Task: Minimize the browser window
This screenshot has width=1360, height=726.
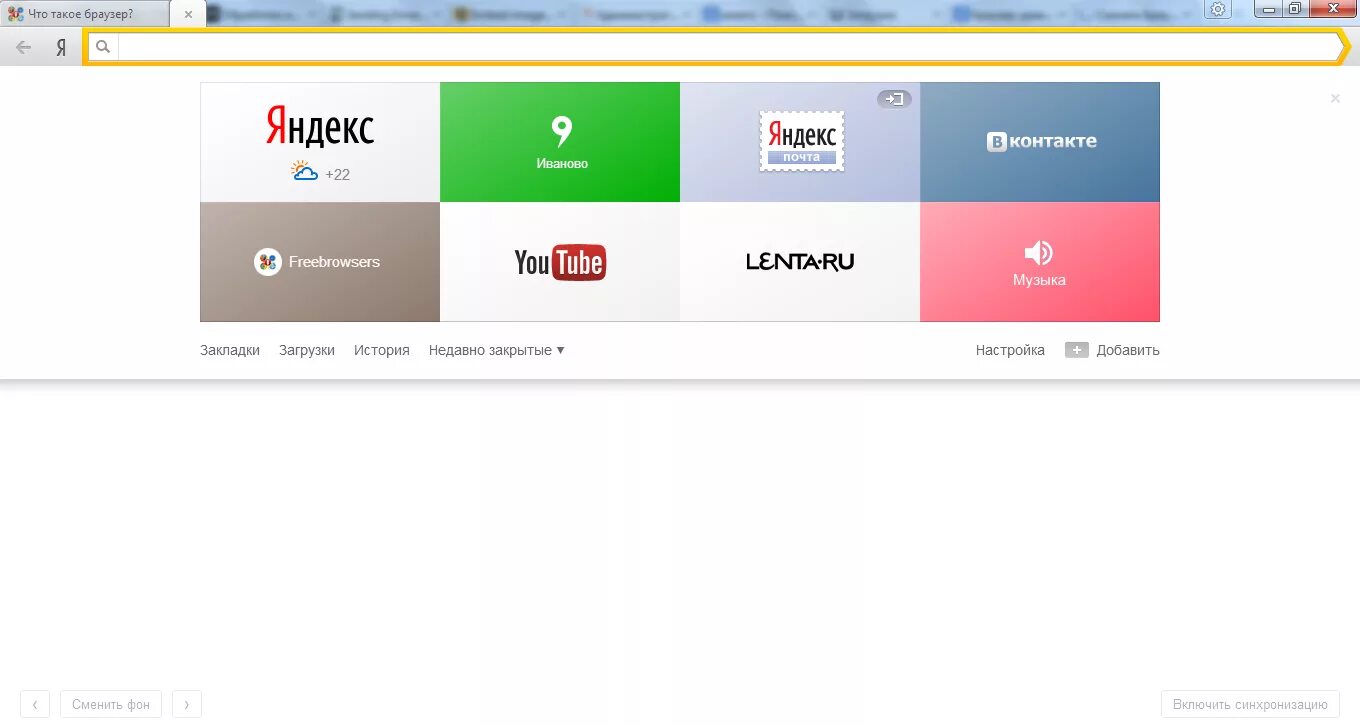Action: [x=1268, y=8]
